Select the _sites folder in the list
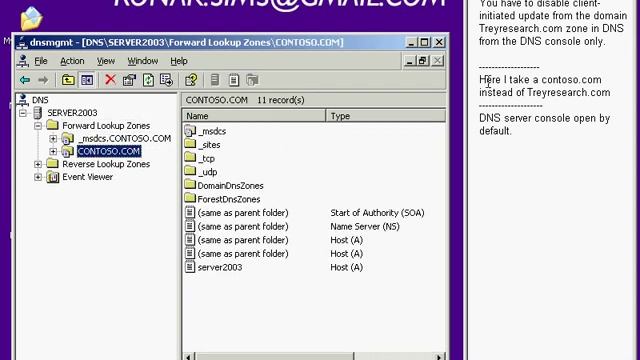 tap(209, 145)
